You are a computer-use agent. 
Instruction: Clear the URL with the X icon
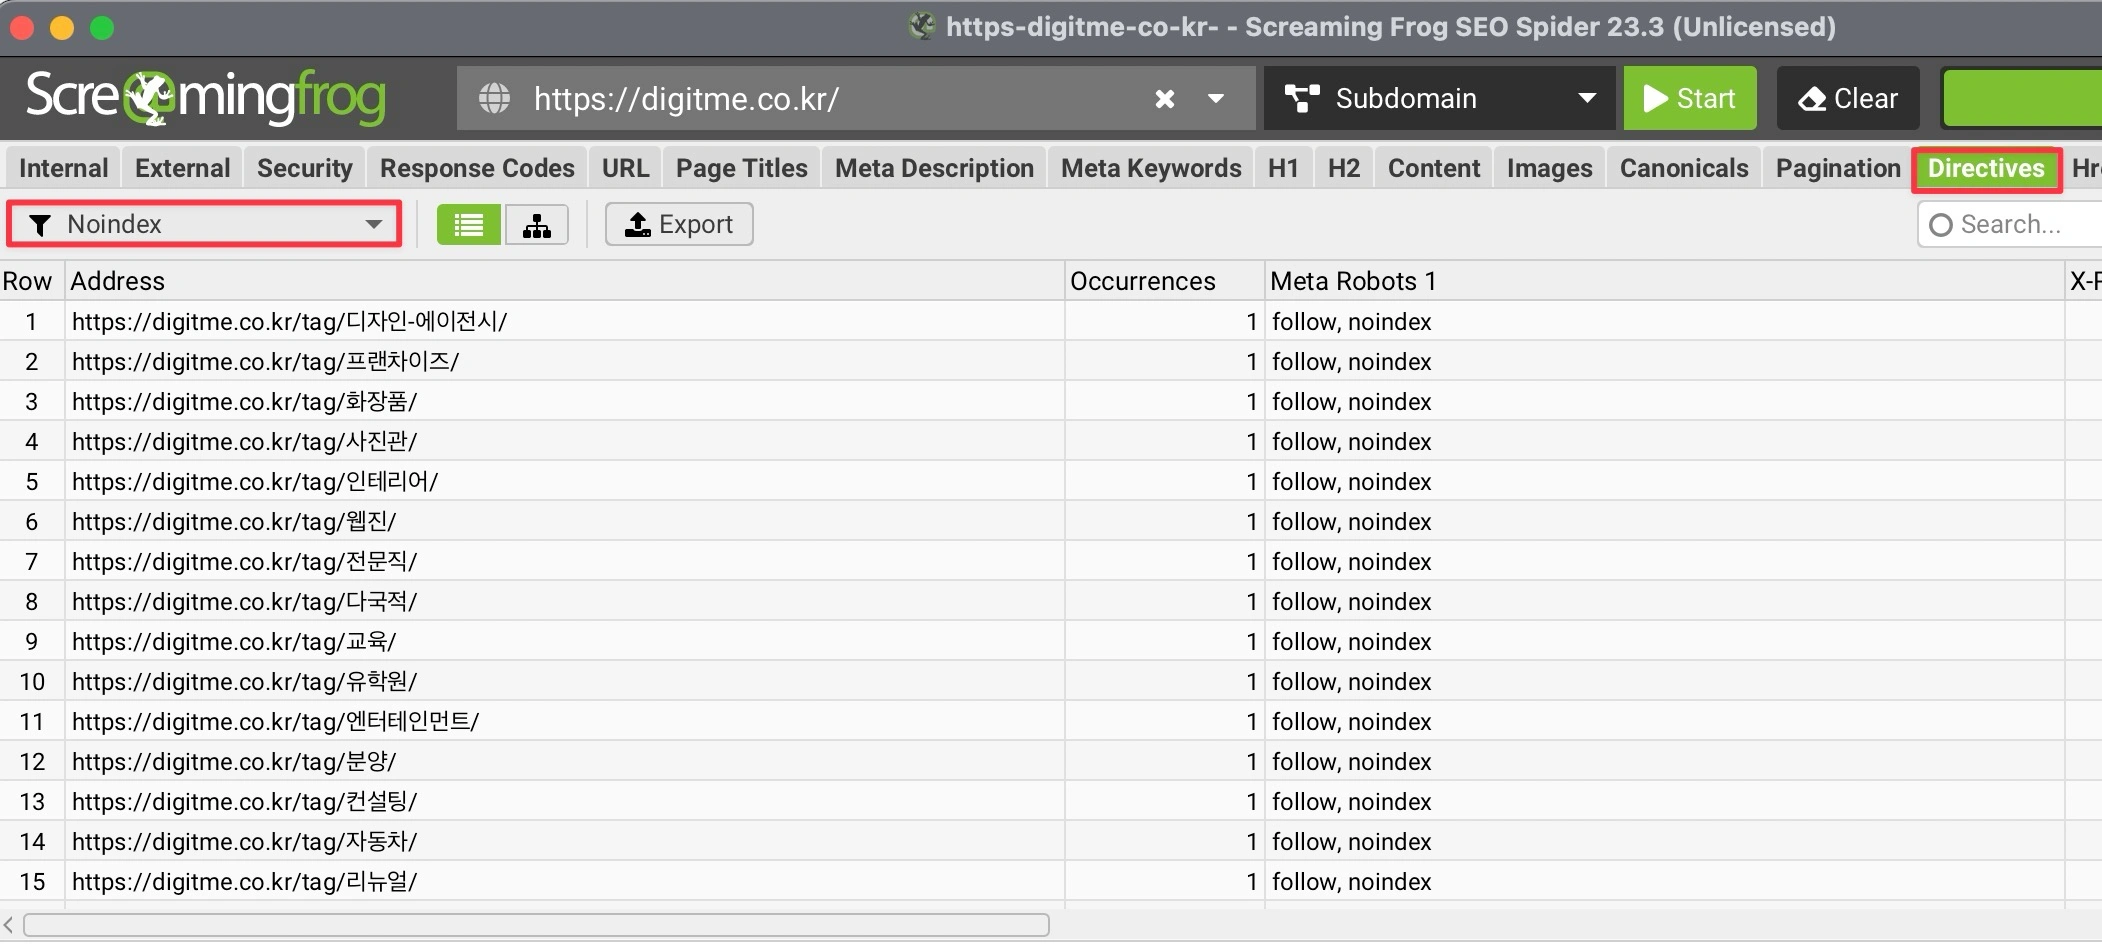point(1165,98)
